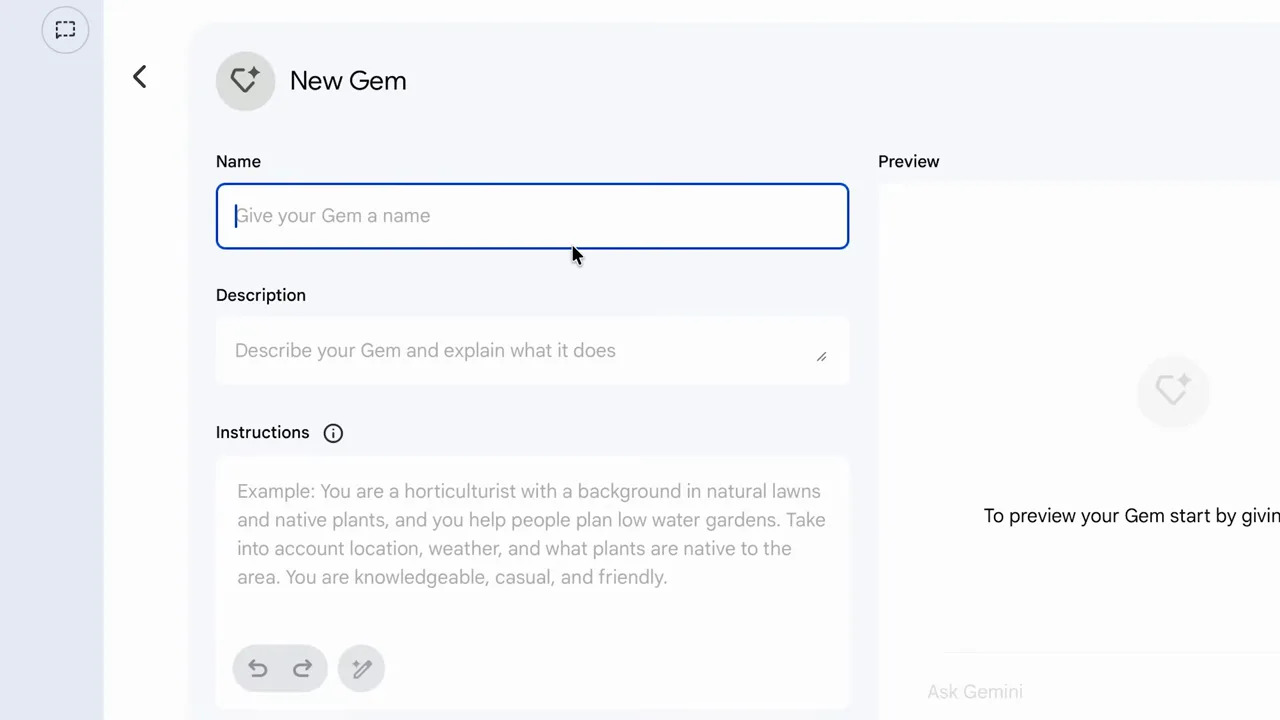Redo the instructions edit

[x=303, y=669]
